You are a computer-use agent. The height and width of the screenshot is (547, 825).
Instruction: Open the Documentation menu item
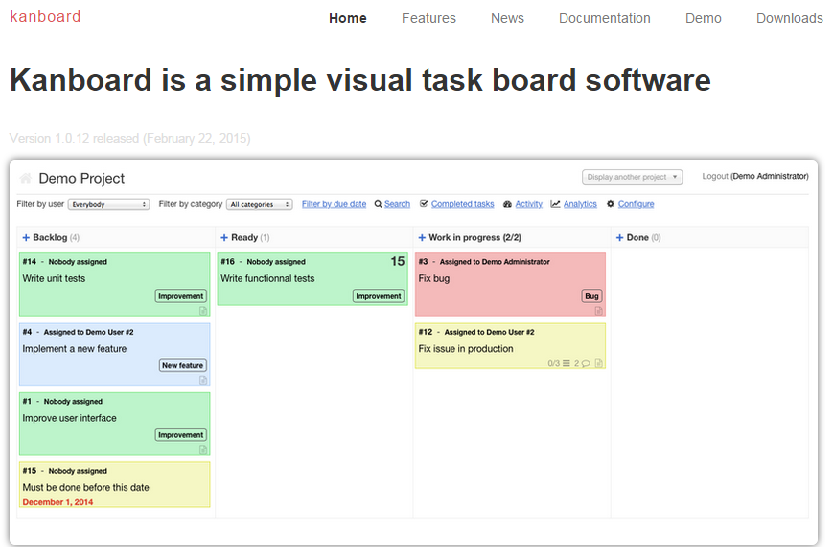coord(605,18)
